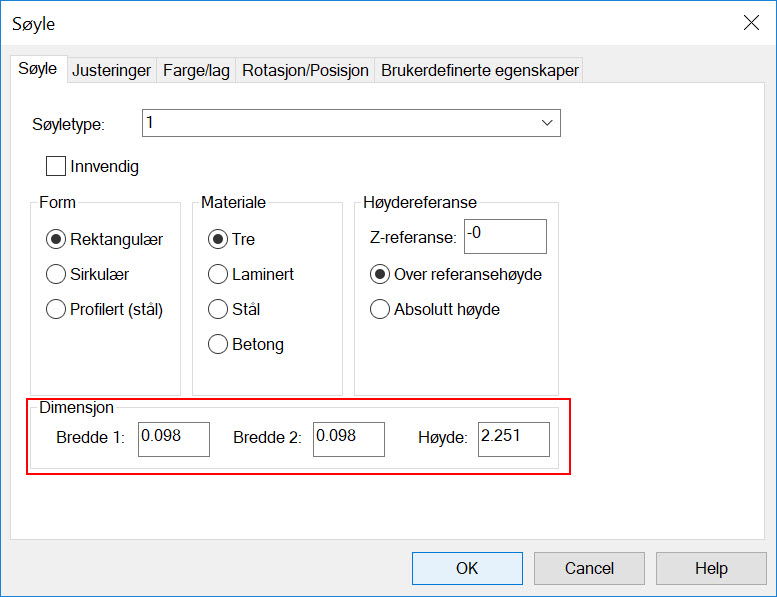
Task: Set material to Stål
Action: click(x=218, y=309)
